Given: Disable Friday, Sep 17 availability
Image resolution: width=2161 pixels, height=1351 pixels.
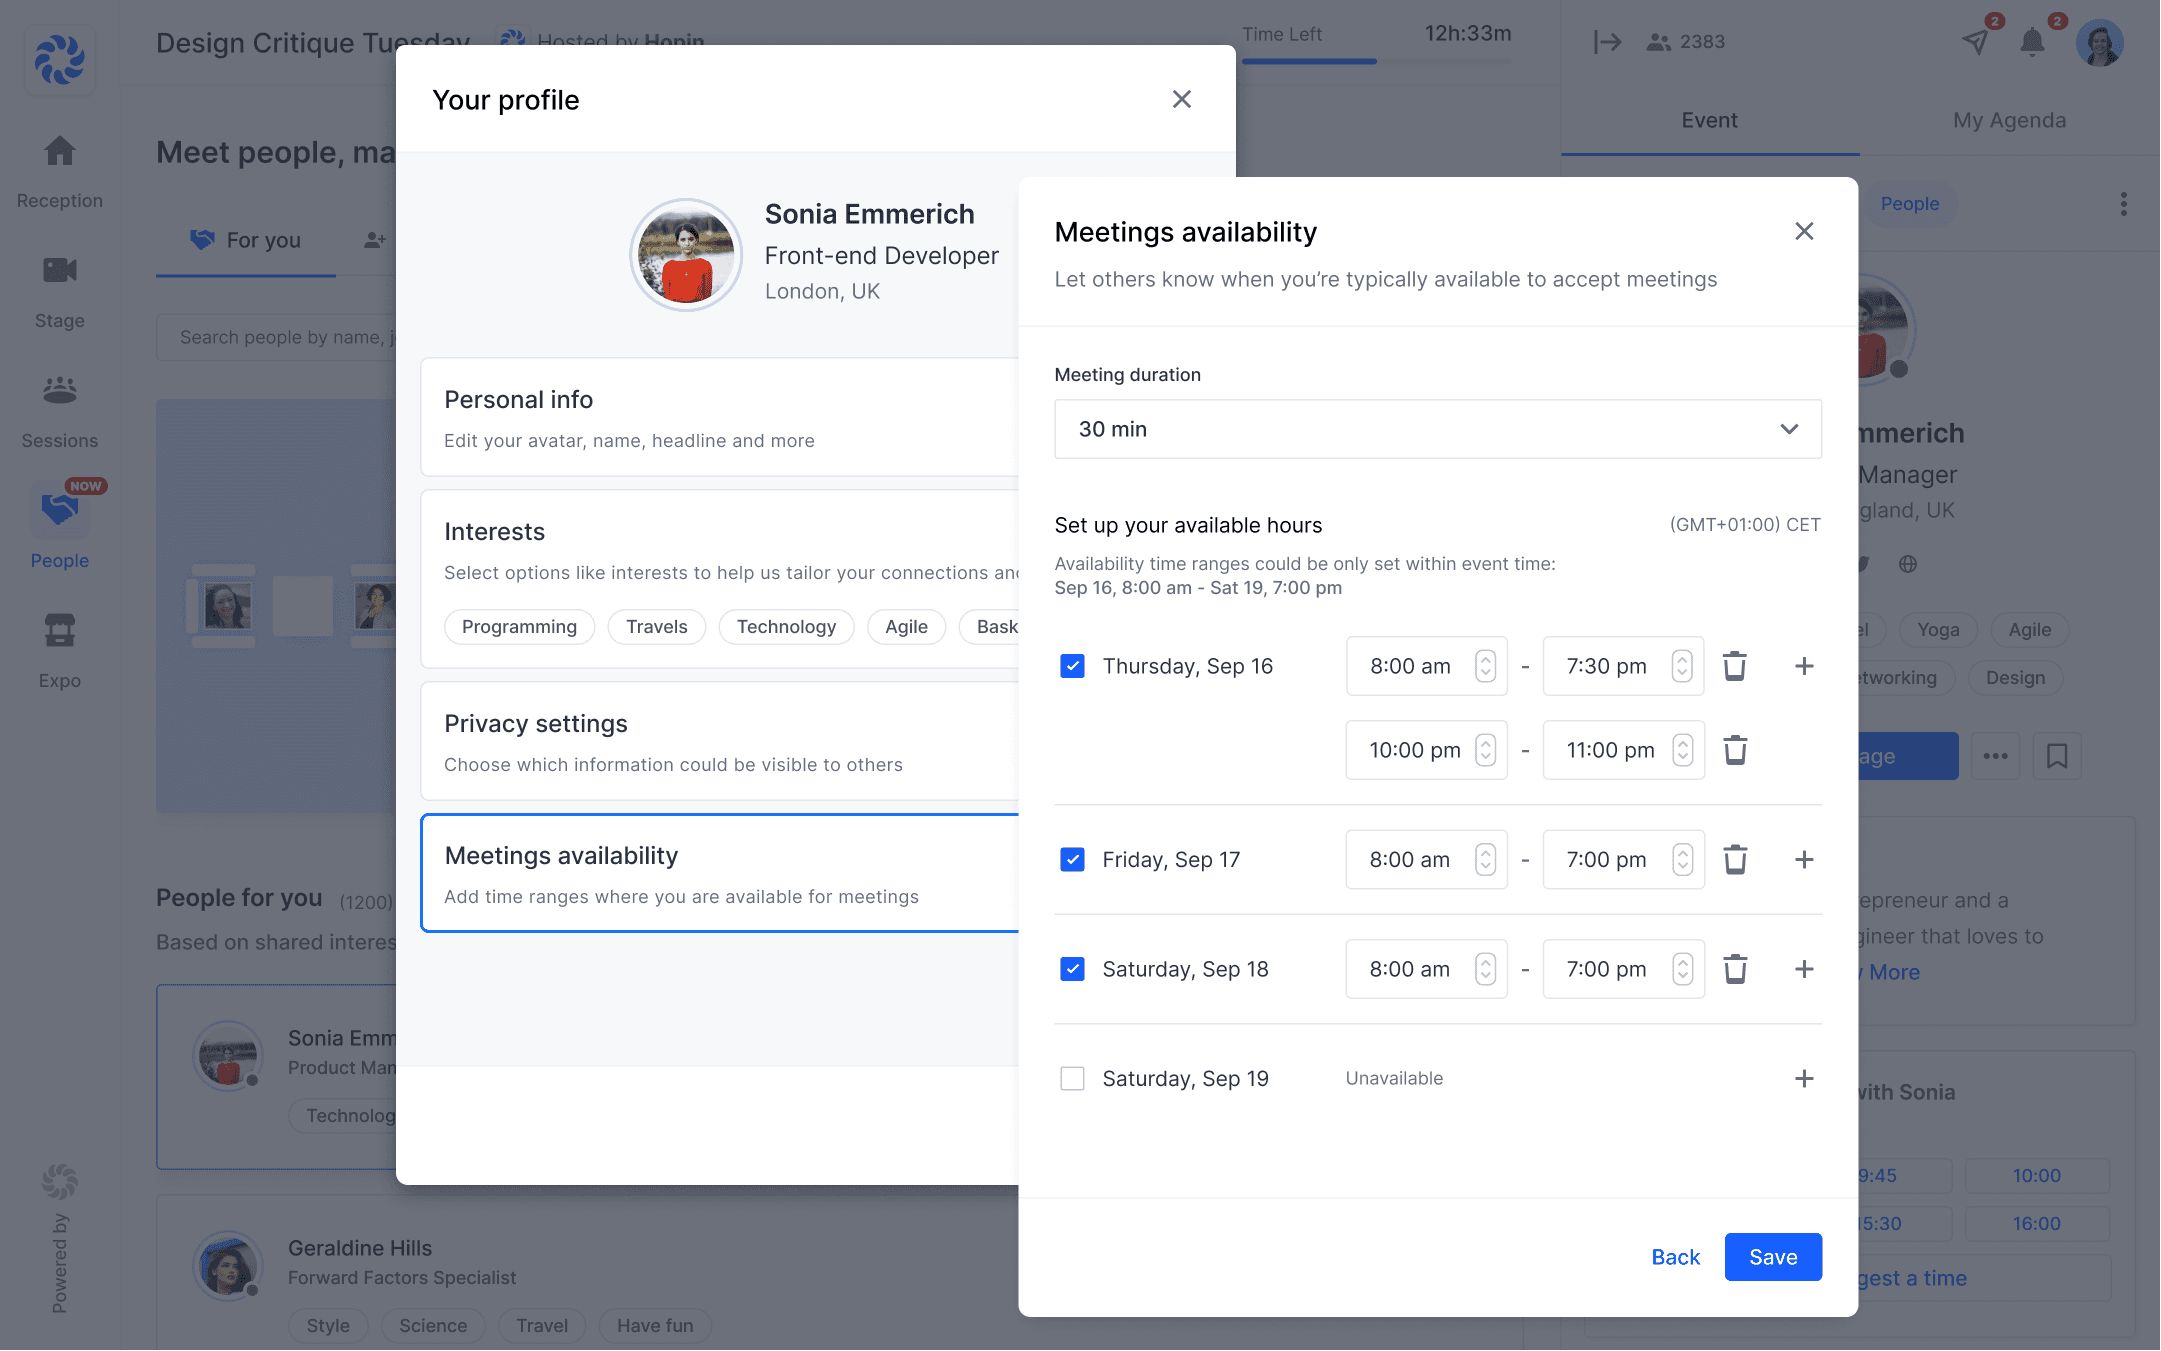Looking at the screenshot, I should 1072,860.
